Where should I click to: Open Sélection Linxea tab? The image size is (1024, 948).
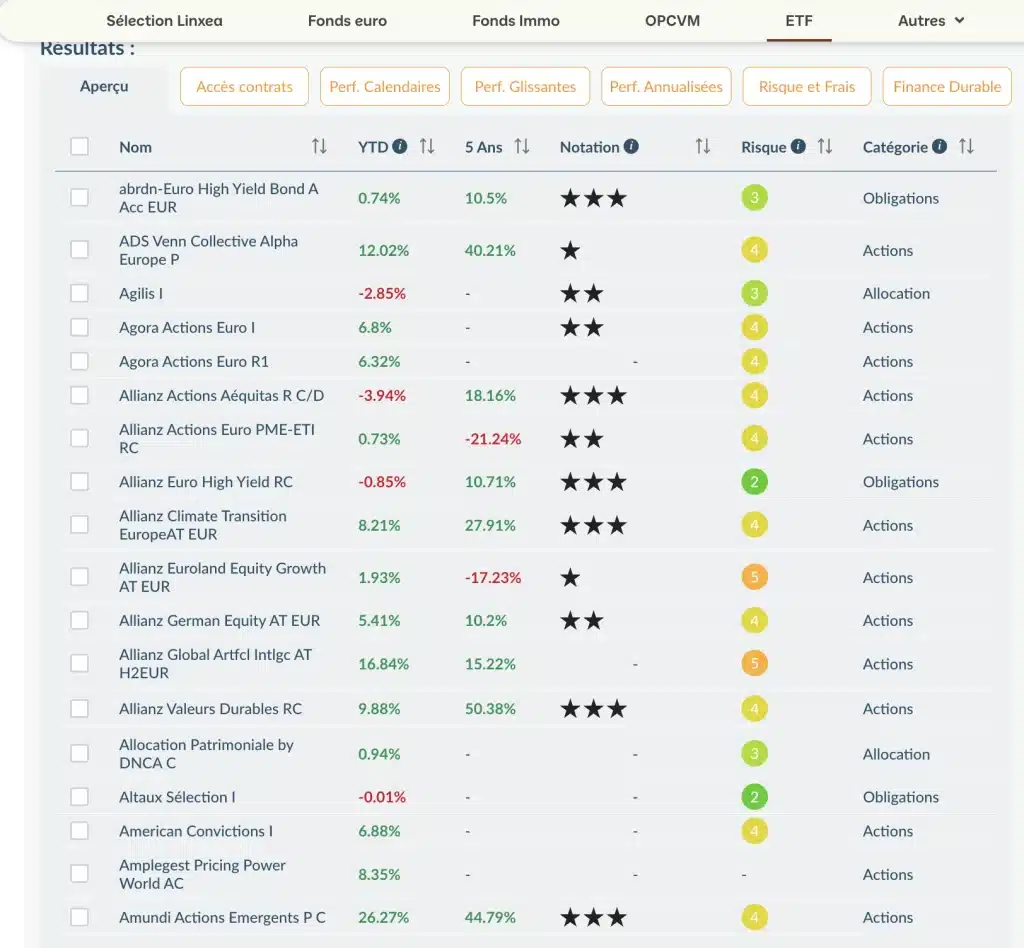click(x=165, y=21)
